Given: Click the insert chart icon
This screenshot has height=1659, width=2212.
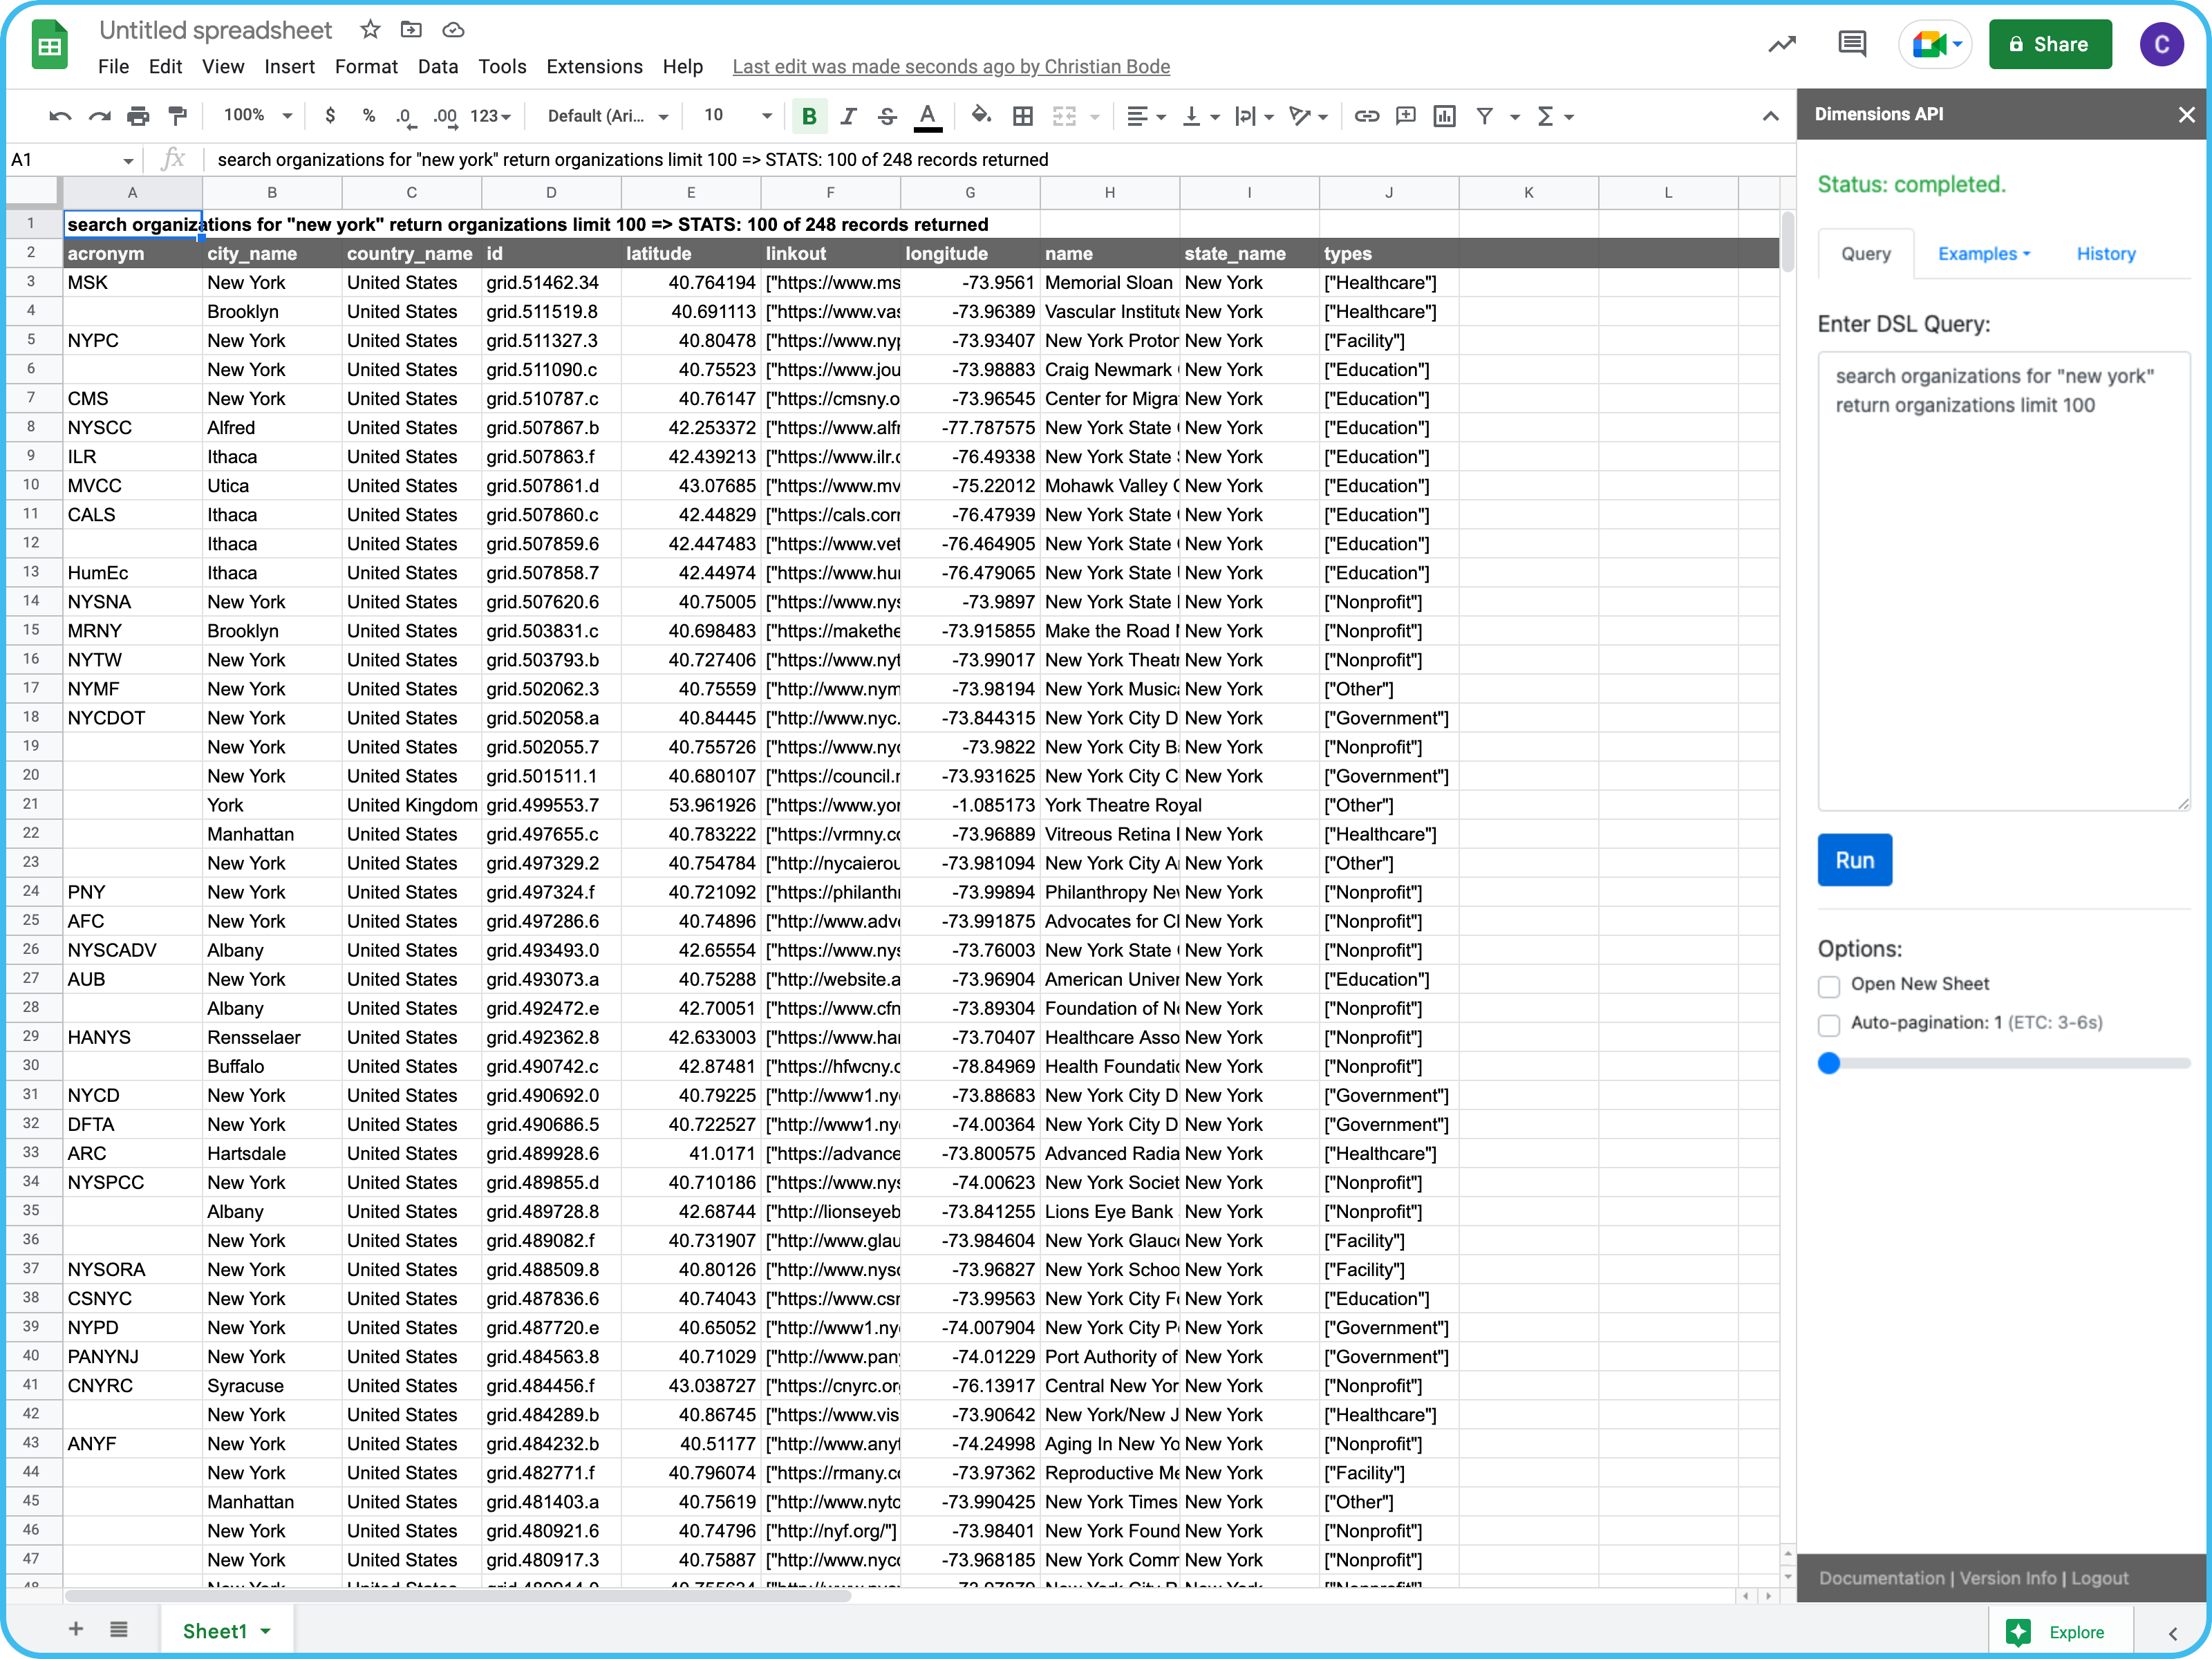Looking at the screenshot, I should (1444, 116).
